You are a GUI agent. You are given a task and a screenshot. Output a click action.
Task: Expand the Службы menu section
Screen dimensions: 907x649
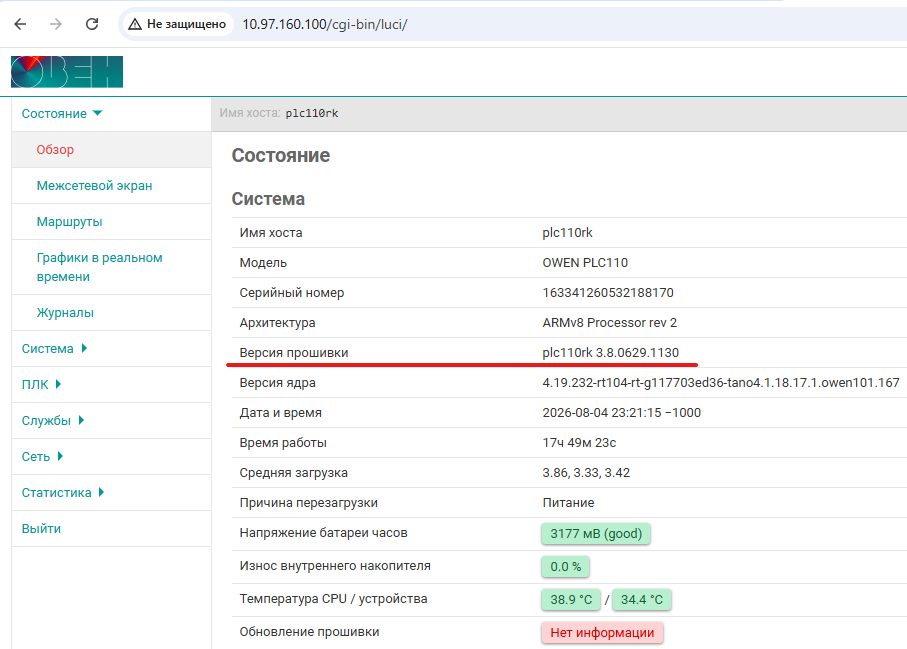tap(53, 421)
